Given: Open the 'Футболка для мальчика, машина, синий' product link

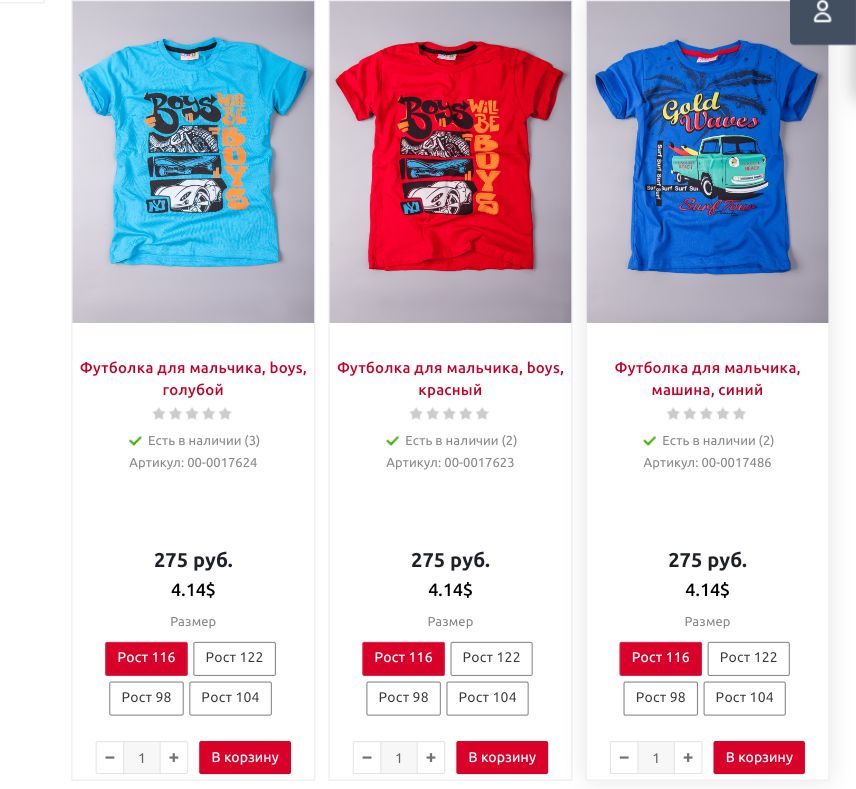Looking at the screenshot, I should [x=708, y=379].
